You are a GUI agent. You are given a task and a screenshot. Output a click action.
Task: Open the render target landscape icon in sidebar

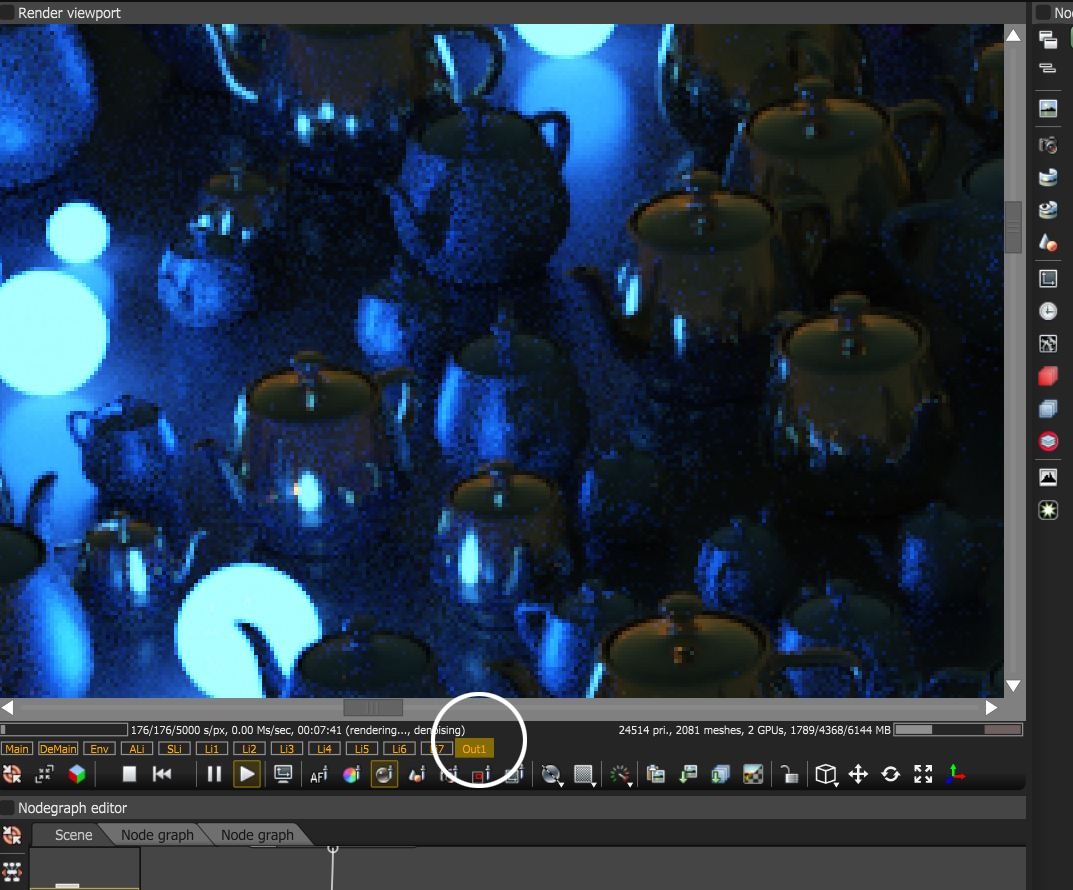click(1048, 108)
